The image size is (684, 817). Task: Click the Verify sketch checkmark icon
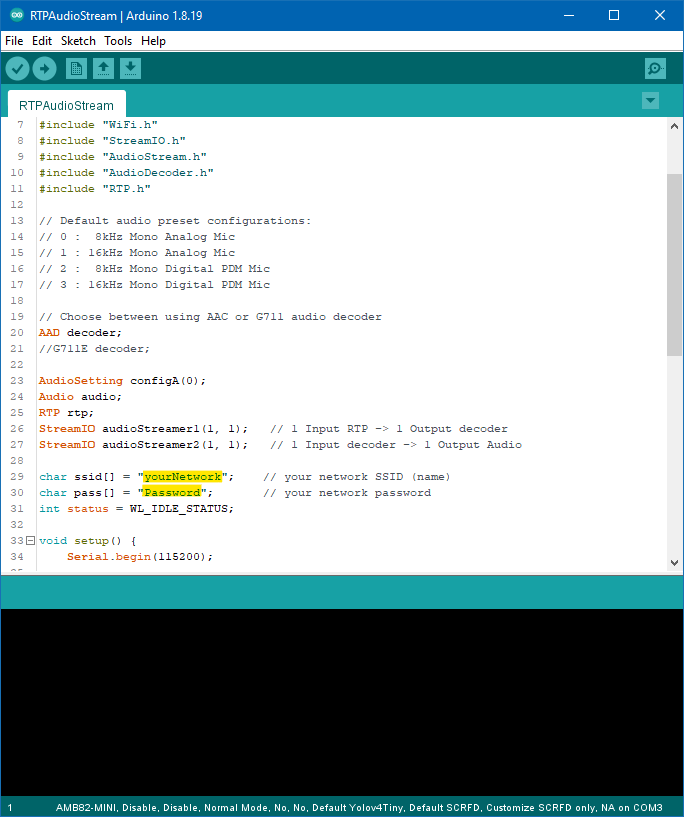(18, 68)
